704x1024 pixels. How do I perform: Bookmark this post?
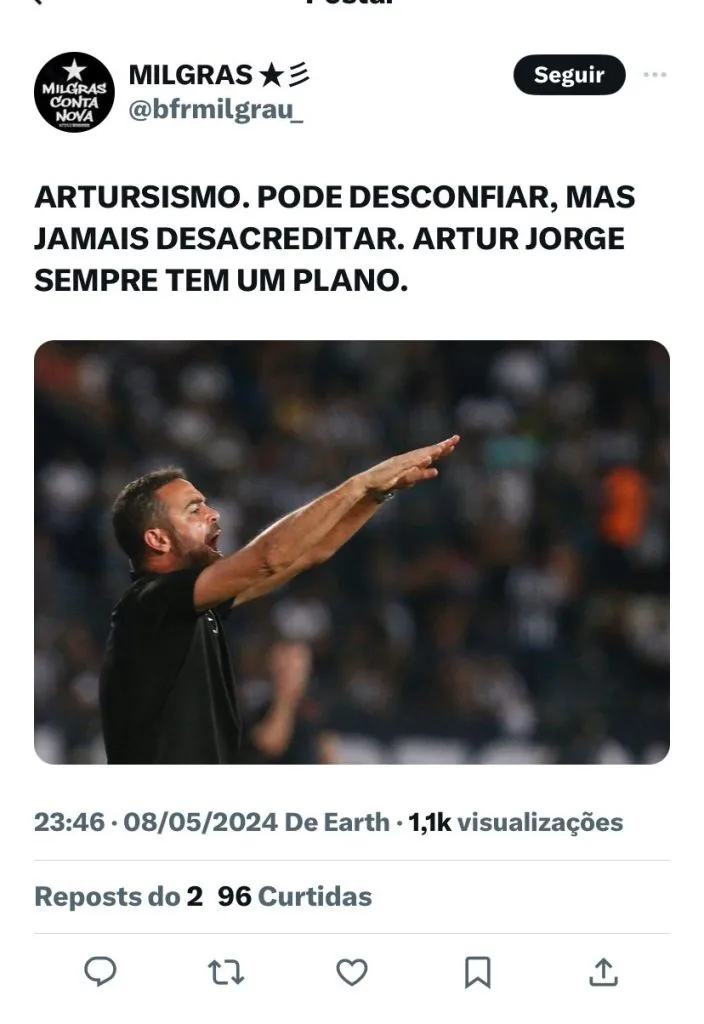(477, 972)
